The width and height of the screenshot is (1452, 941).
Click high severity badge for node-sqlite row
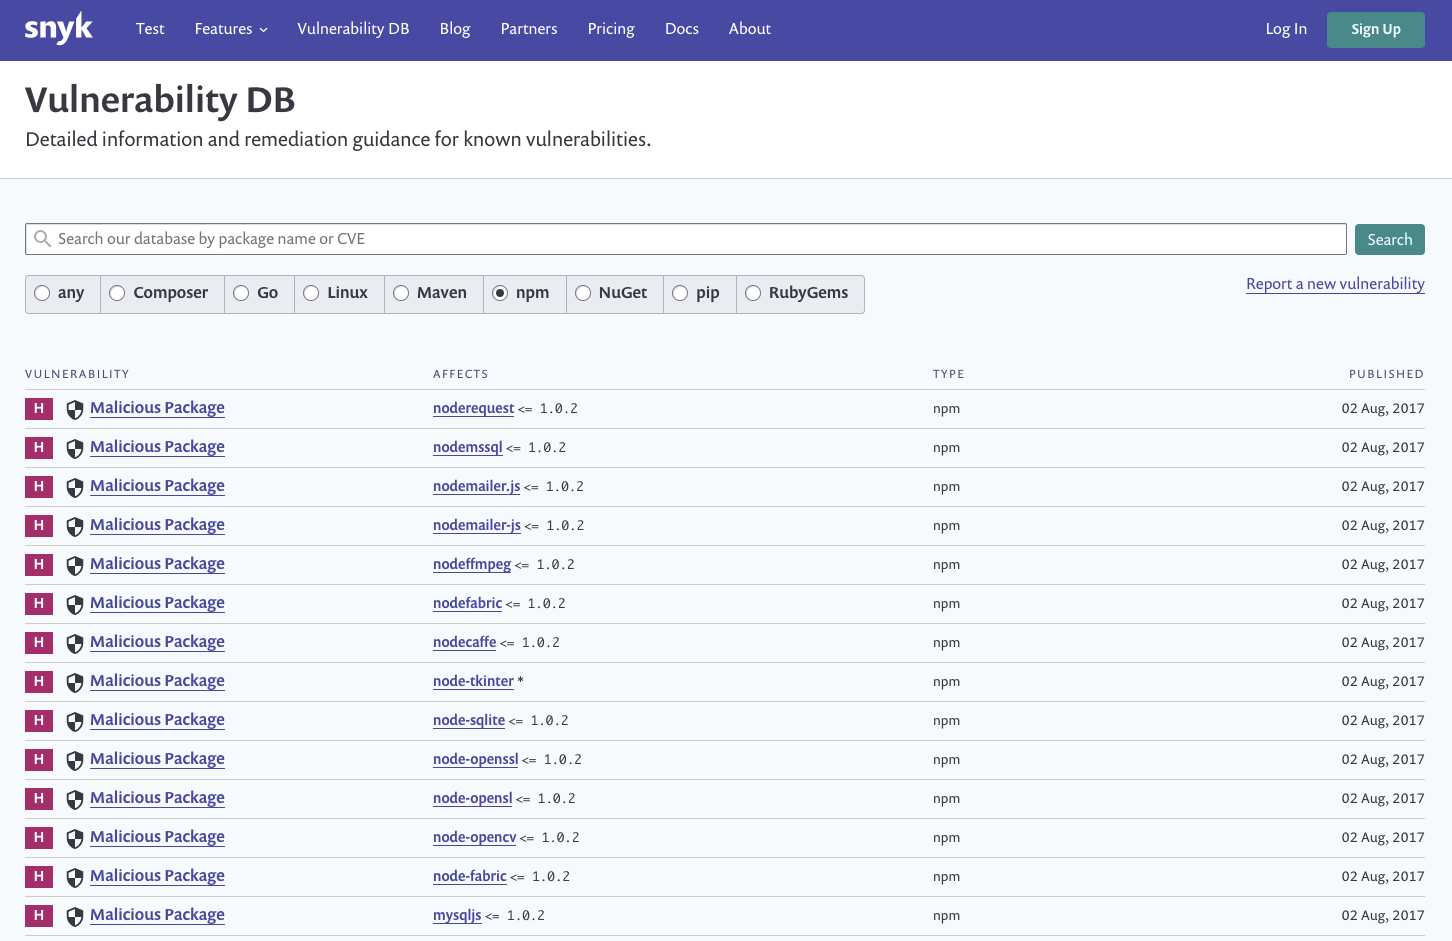click(x=39, y=720)
